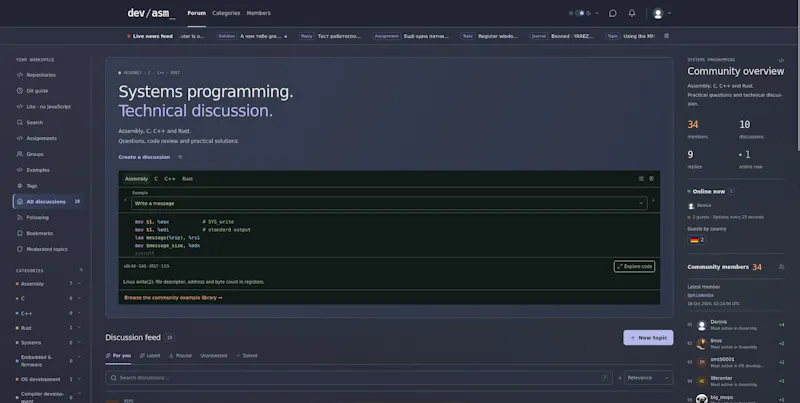The image size is (800, 403).
Task: Pause the live news feed ticker
Action: [666, 36]
